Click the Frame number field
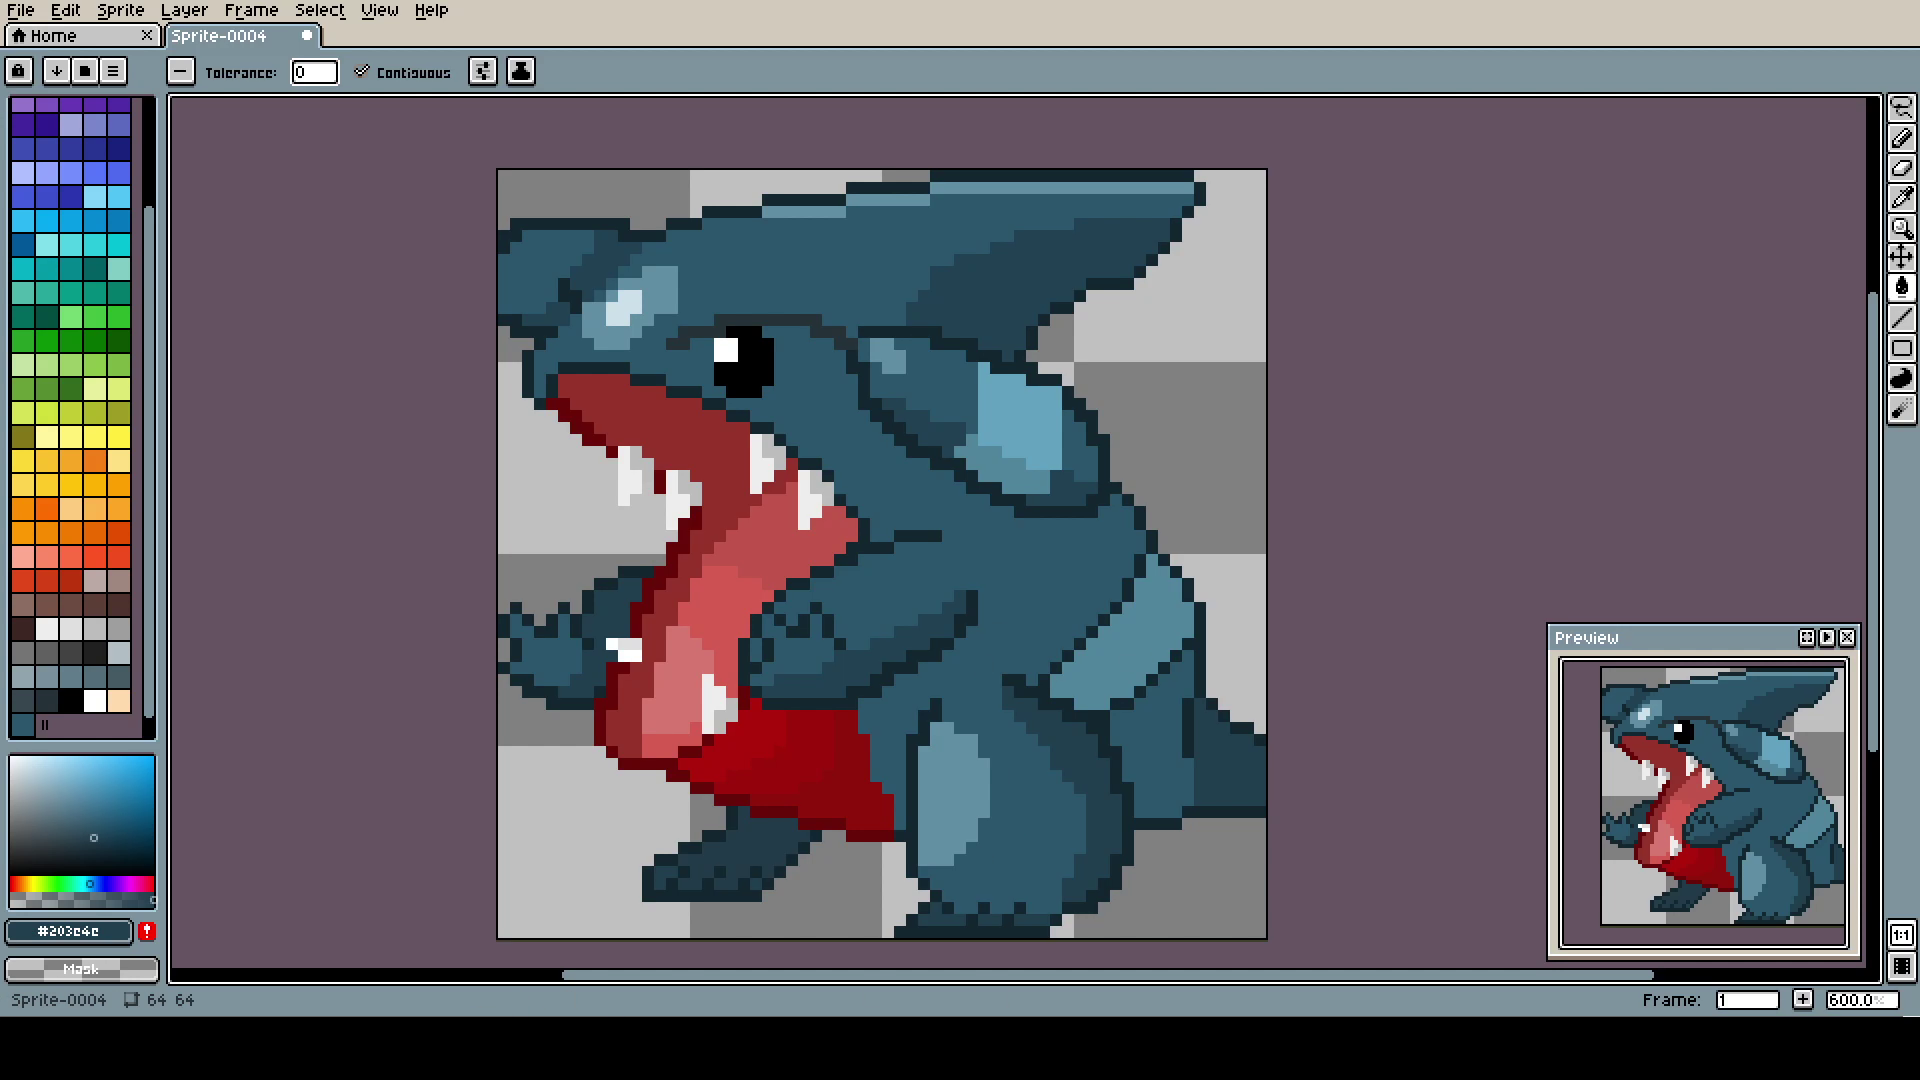Image resolution: width=1920 pixels, height=1080 pixels. 1747,1000
